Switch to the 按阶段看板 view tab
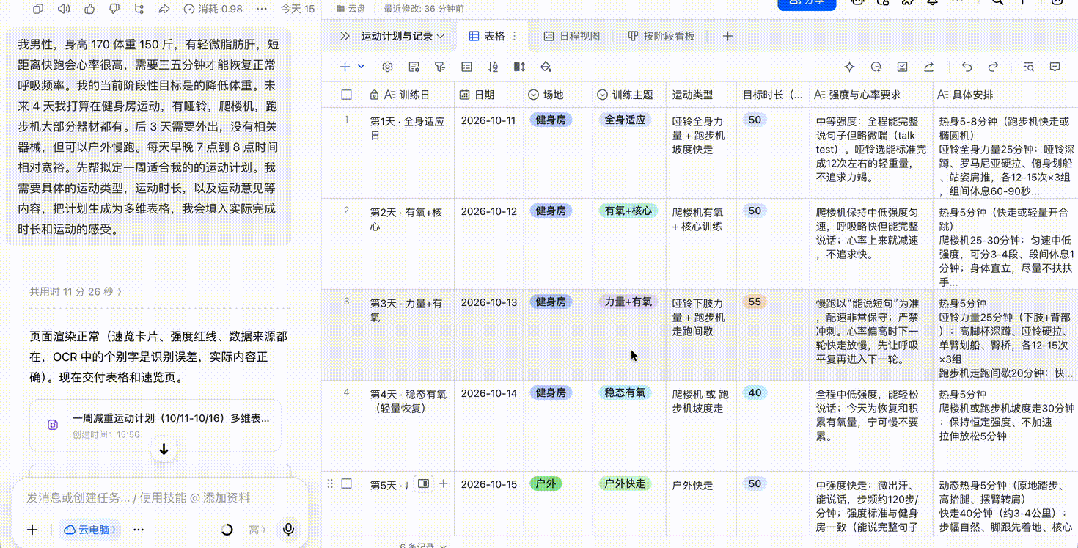The image size is (1078, 548). [x=661, y=36]
